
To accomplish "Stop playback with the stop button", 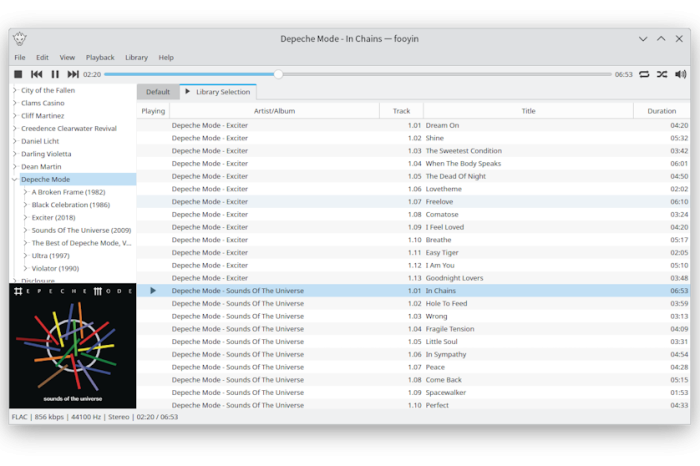I will [x=18, y=74].
